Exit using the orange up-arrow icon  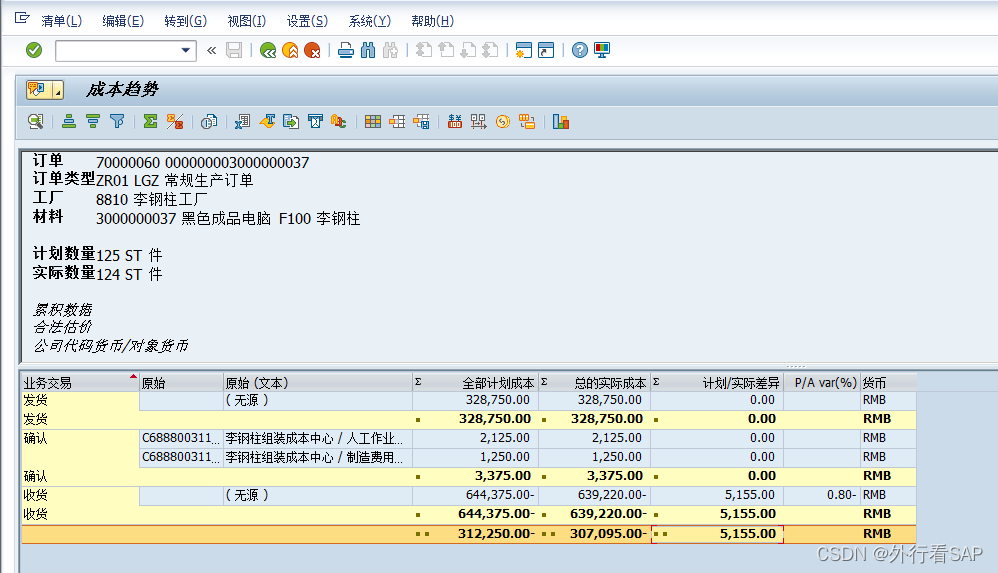tap(290, 50)
